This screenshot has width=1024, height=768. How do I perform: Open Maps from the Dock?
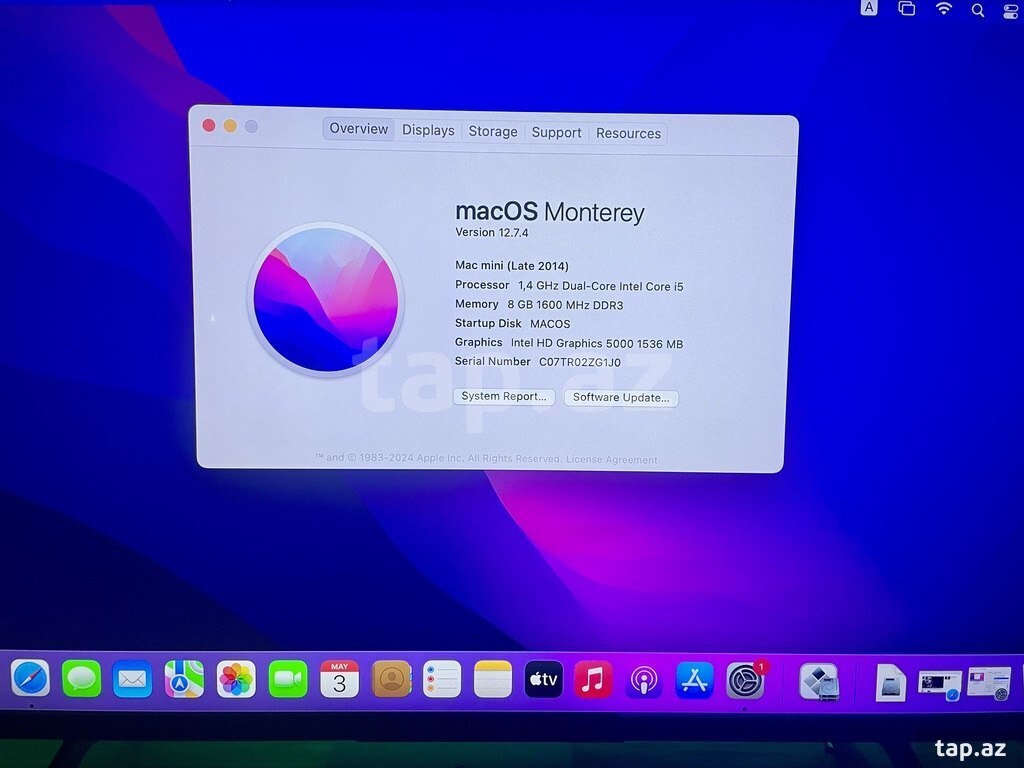(184, 679)
